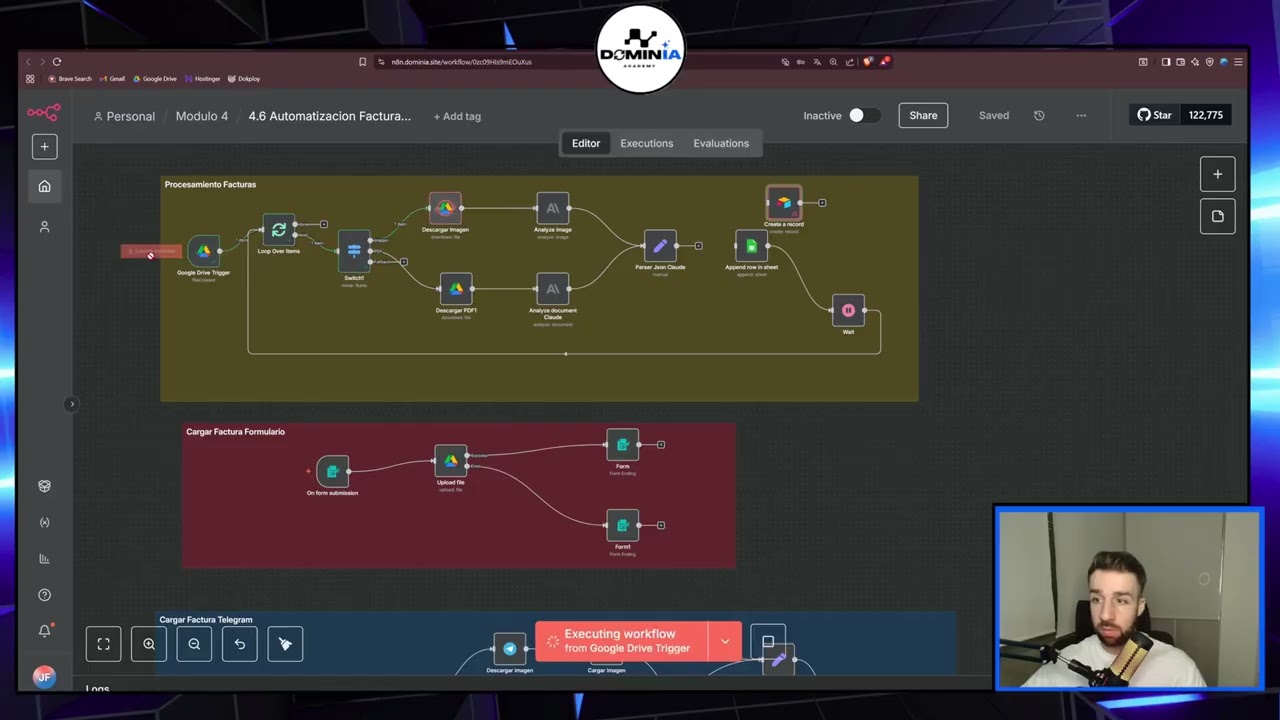Open the variables icon in sidebar

(44, 522)
